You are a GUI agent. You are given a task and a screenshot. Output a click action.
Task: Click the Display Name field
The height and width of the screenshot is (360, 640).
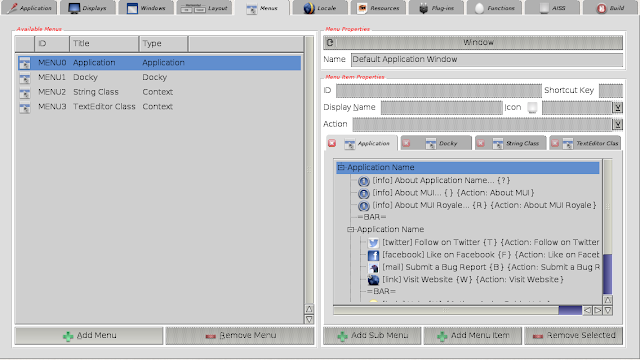coord(441,107)
